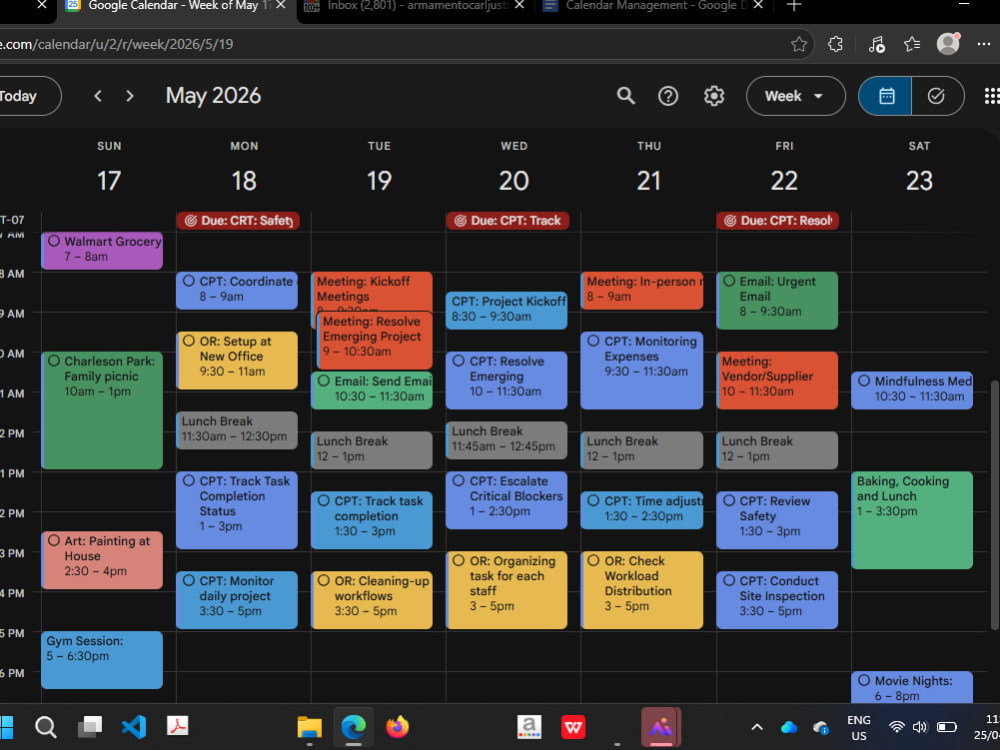Open the Due: CPT: Track all-day item
The image size is (1000, 750).
coord(508,221)
